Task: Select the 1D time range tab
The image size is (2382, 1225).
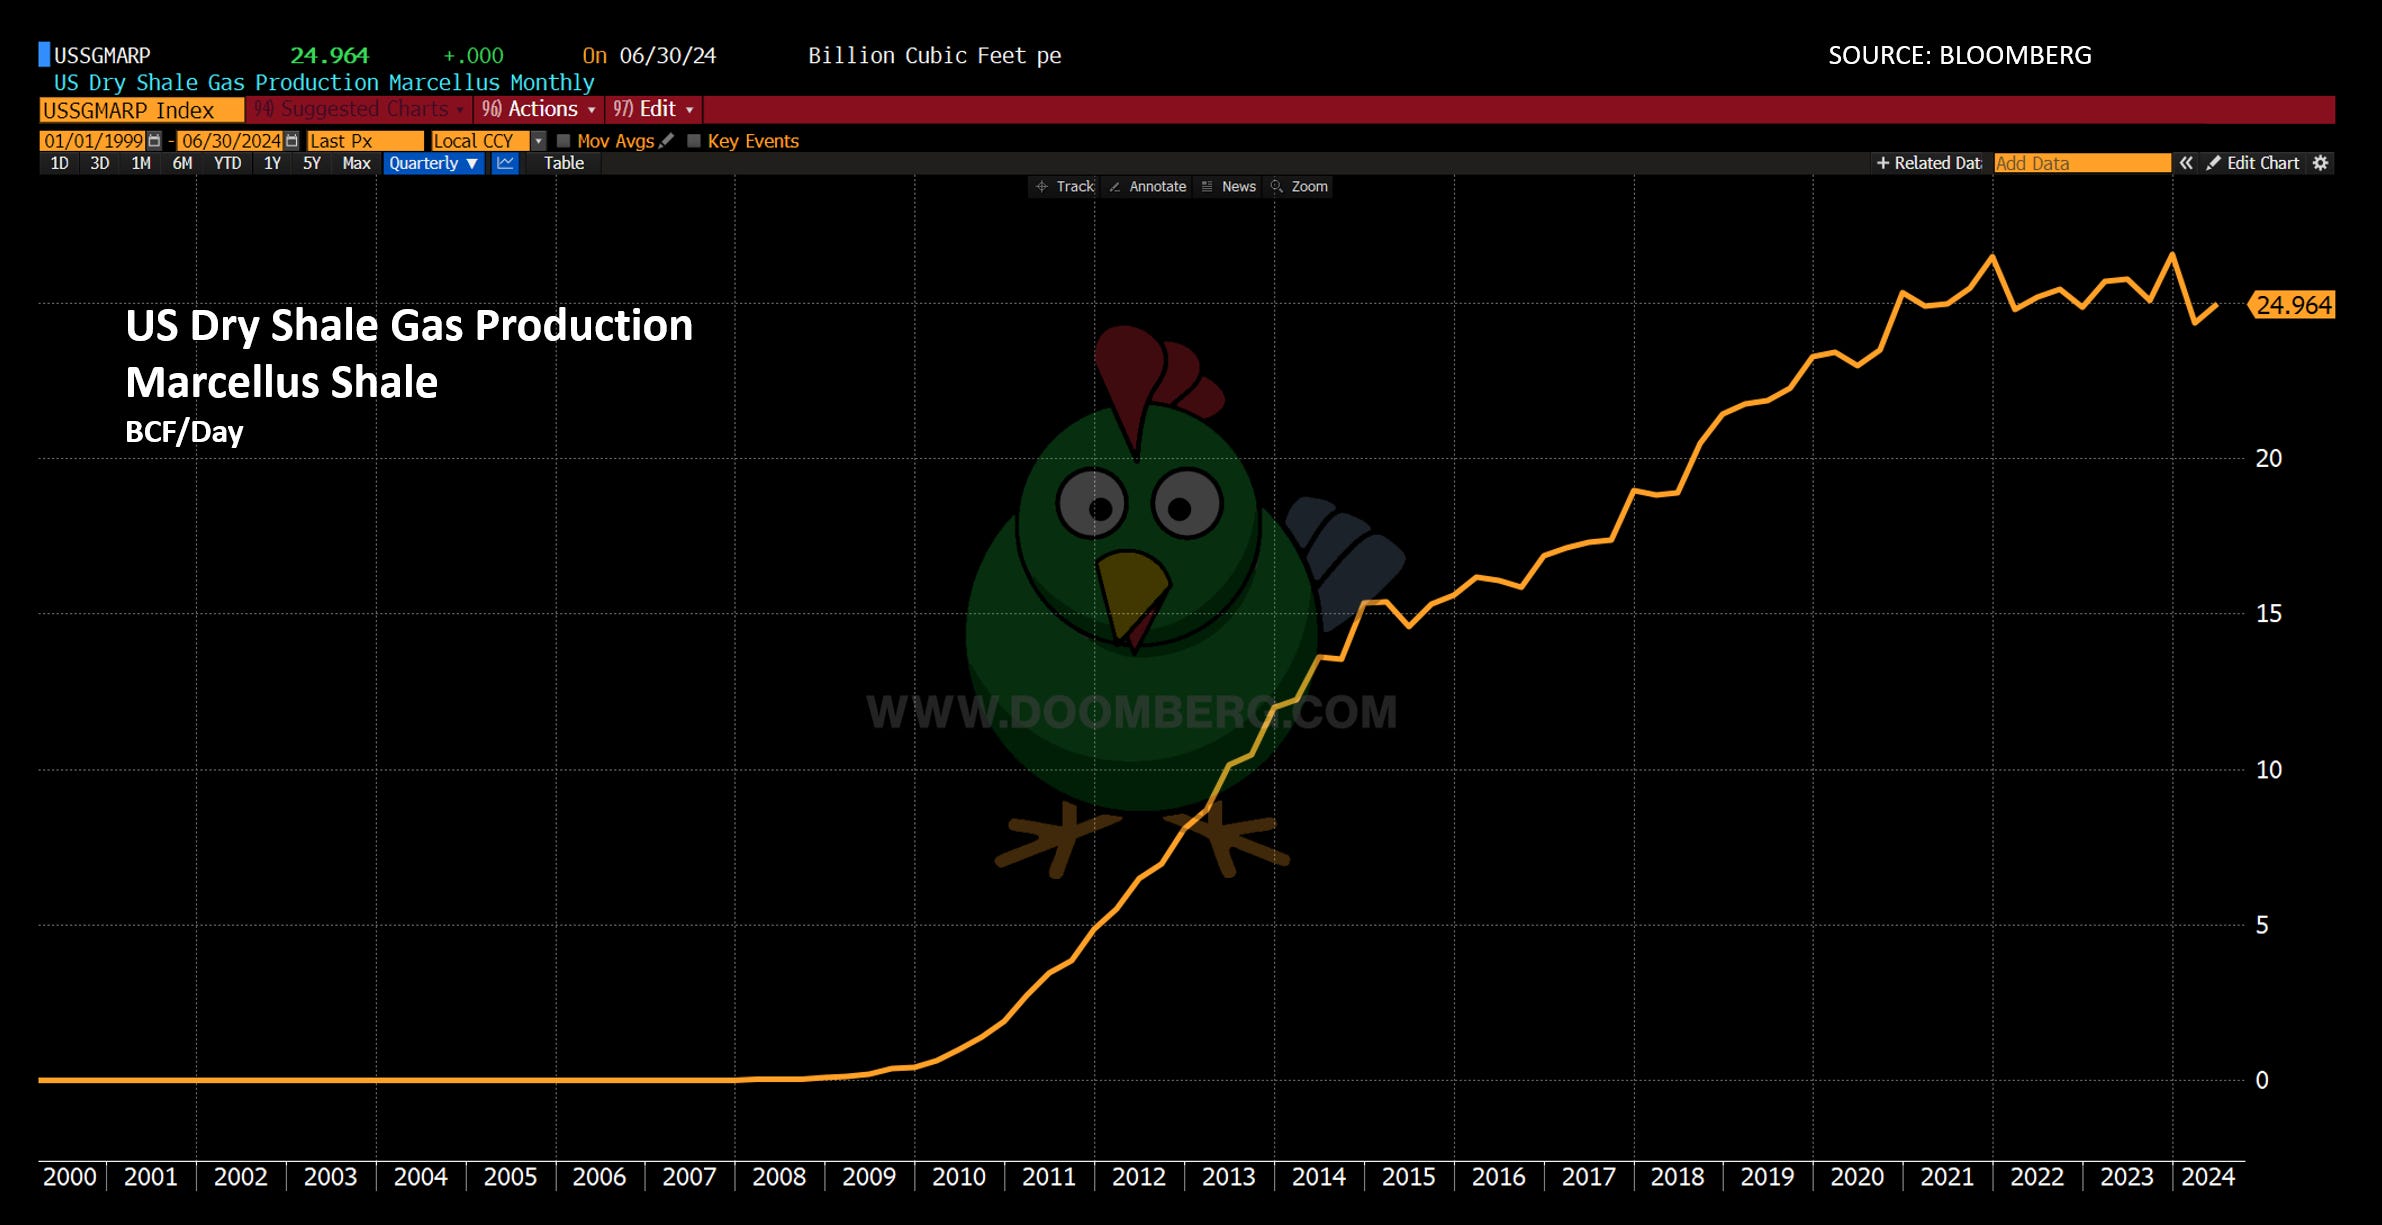Action: 60,163
